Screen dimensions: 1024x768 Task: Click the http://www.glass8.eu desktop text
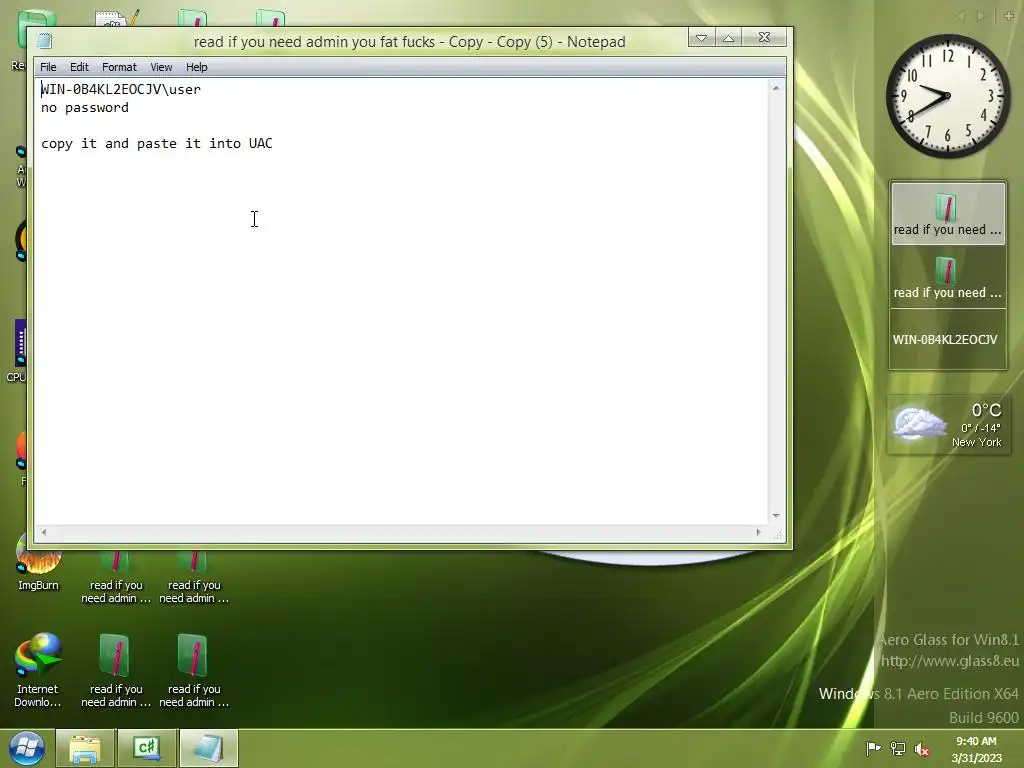[x=950, y=661]
